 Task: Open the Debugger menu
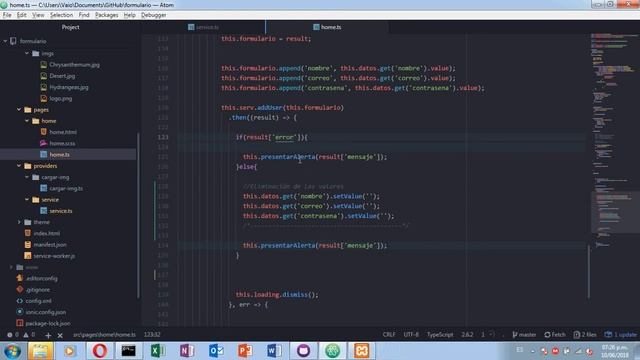[153, 15]
